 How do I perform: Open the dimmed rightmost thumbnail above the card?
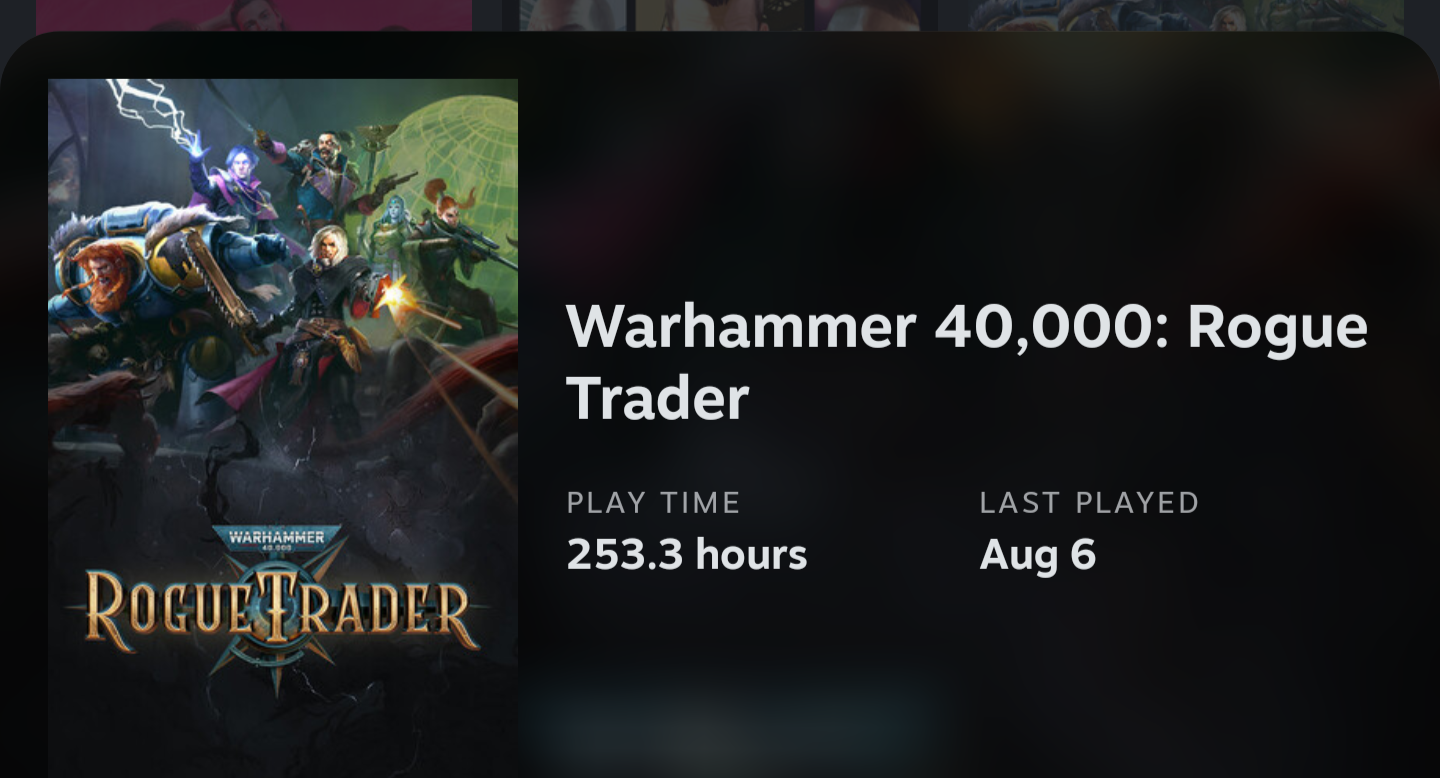click(x=1171, y=15)
